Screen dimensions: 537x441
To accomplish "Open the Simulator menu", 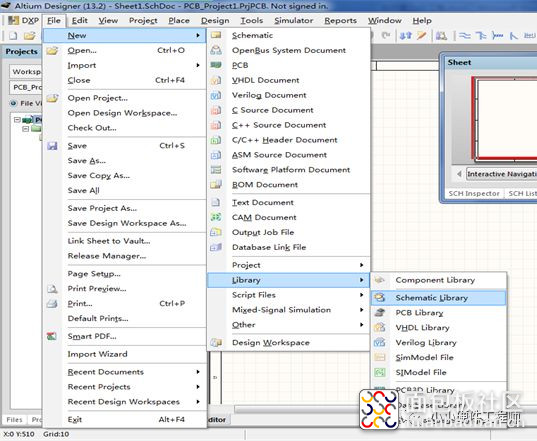I will tap(294, 21).
